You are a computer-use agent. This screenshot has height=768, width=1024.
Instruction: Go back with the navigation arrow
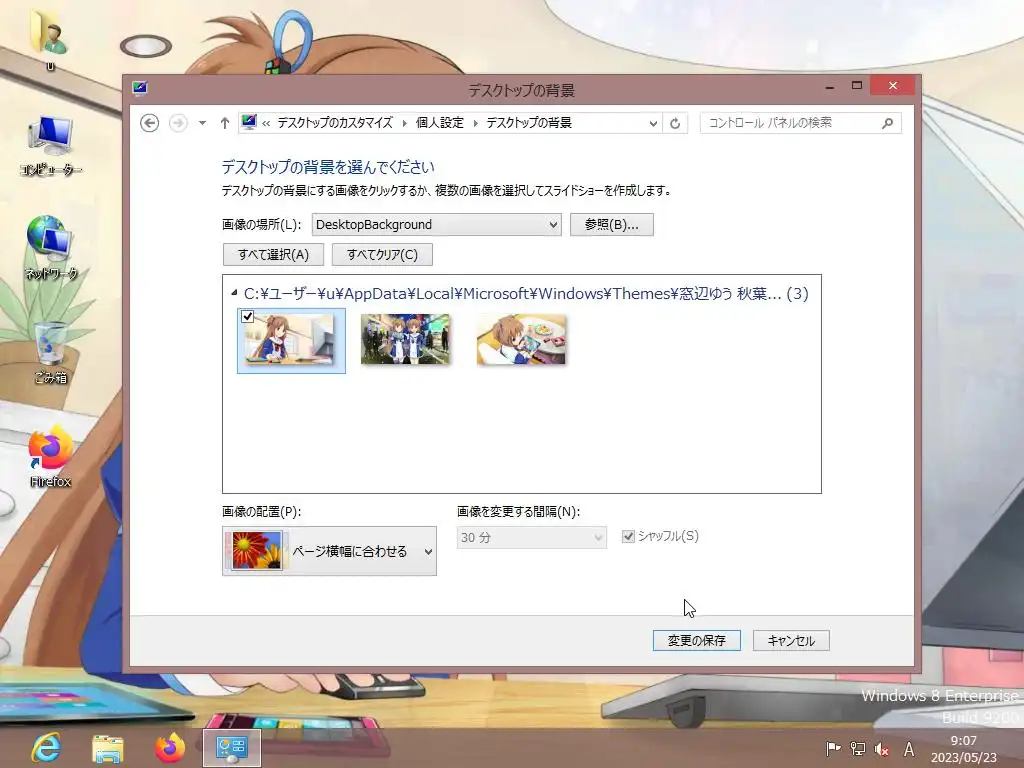[x=150, y=123]
